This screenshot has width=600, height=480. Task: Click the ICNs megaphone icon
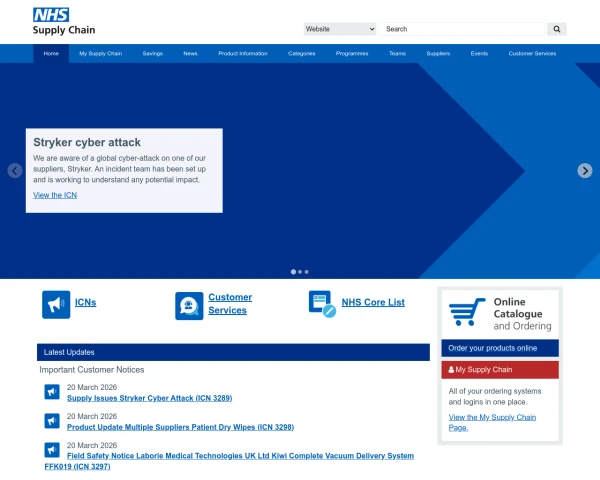point(56,305)
